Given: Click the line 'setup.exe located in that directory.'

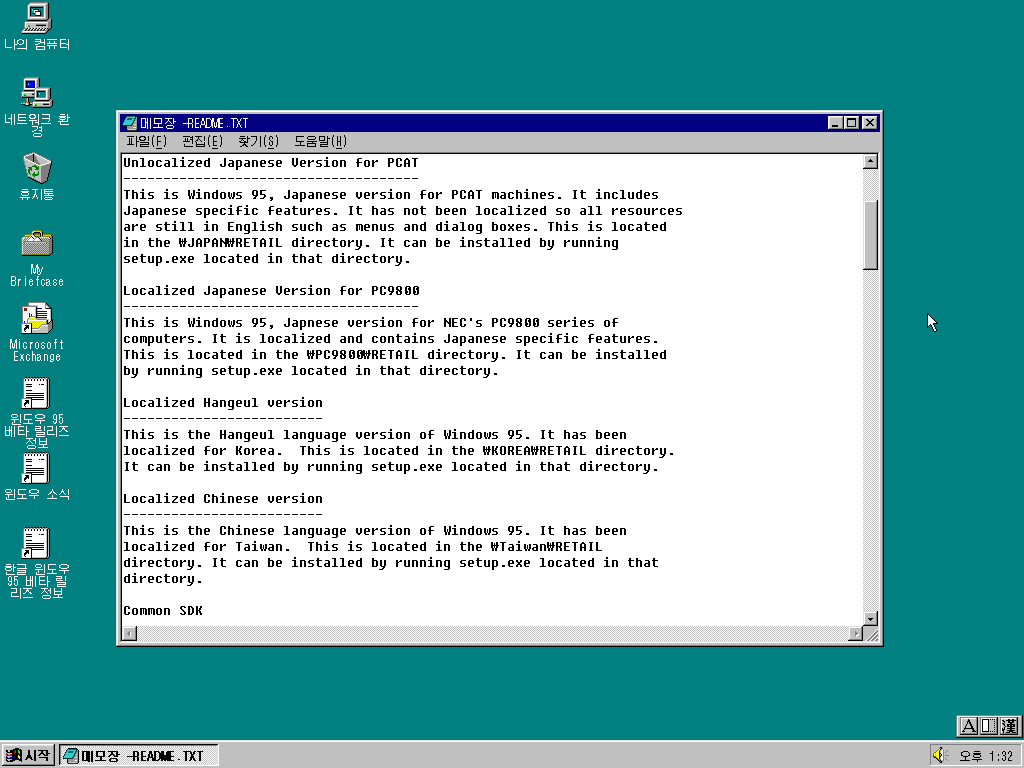Looking at the screenshot, I should coord(266,259).
